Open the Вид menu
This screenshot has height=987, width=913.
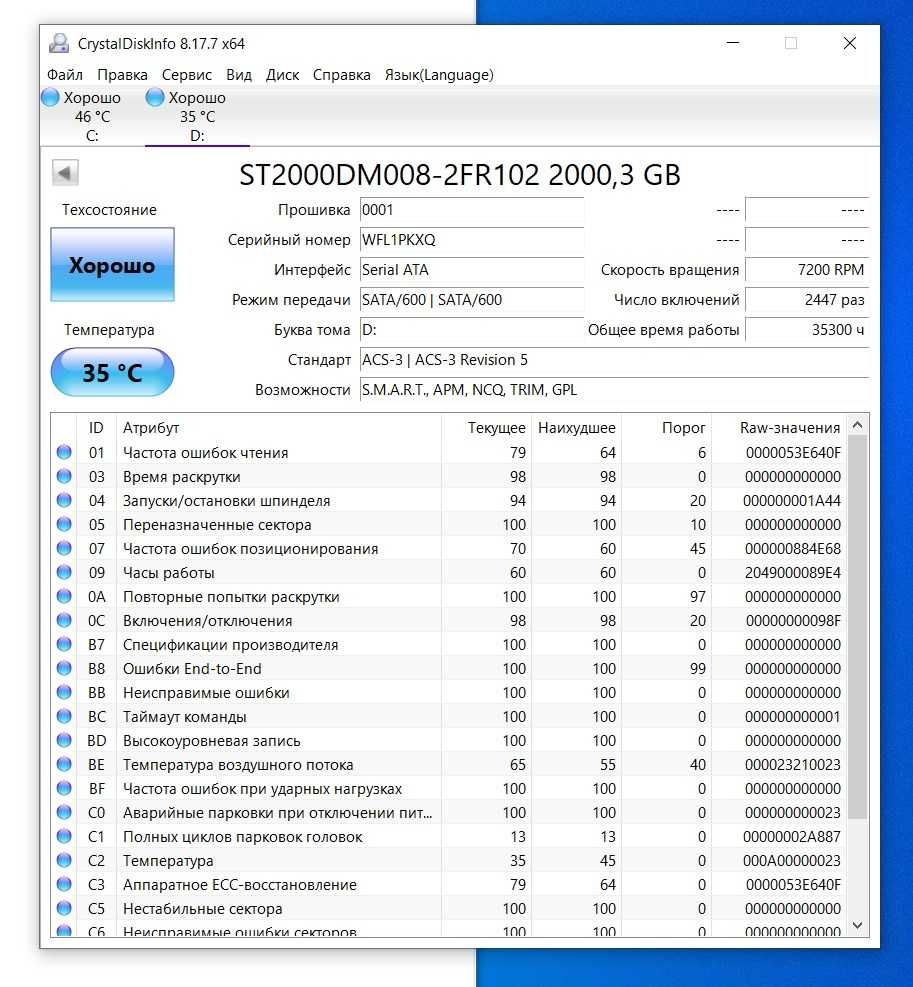click(x=239, y=75)
